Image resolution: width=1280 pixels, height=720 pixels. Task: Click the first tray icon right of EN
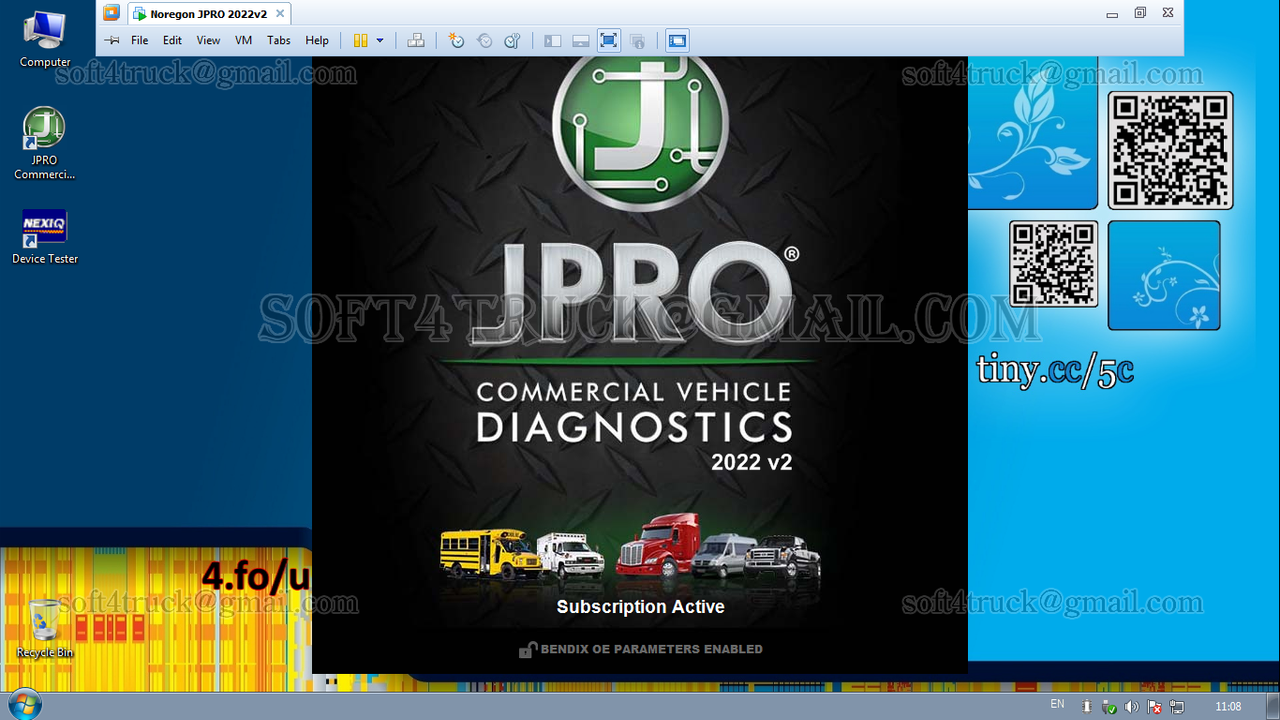(x=1087, y=707)
